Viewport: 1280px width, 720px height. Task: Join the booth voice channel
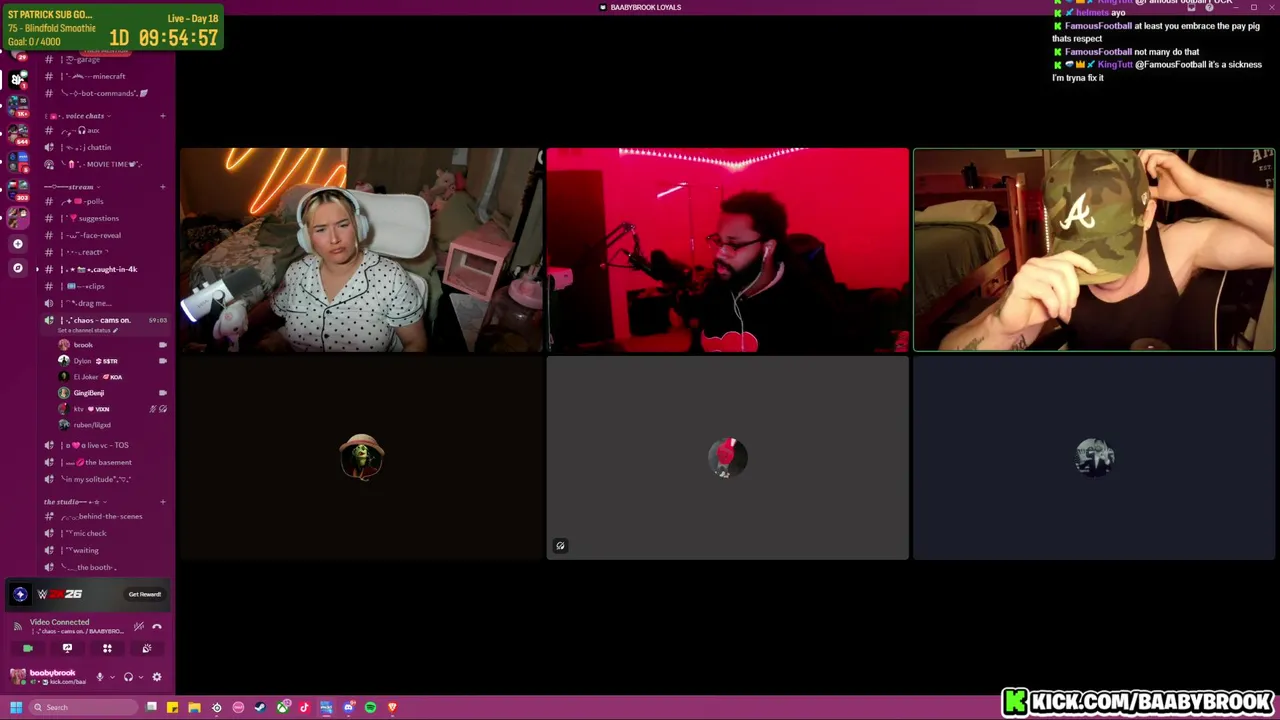pyautogui.click(x=105, y=567)
